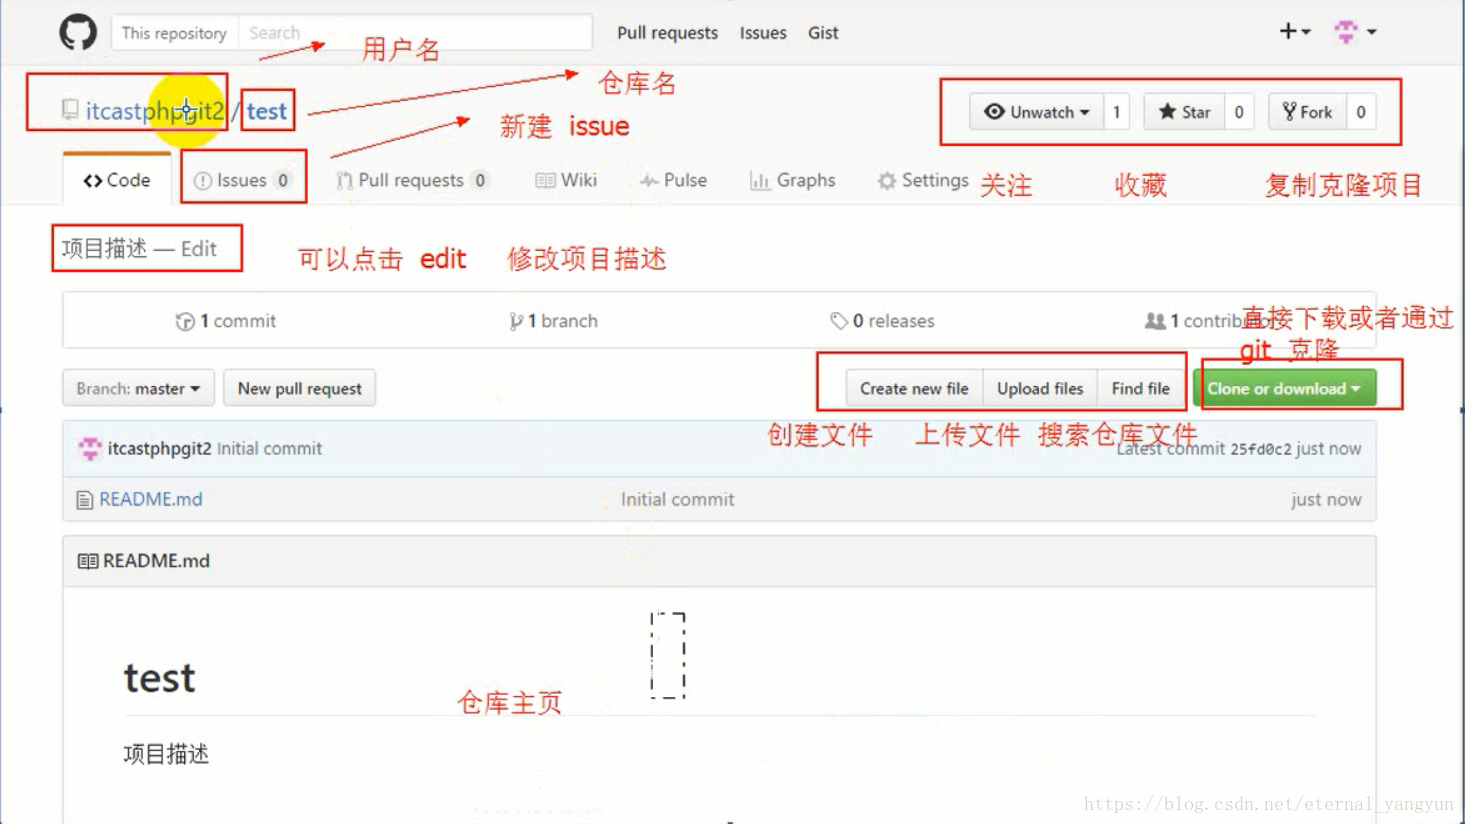Open the 1 commit history link
The image size is (1465, 824).
[226, 321]
